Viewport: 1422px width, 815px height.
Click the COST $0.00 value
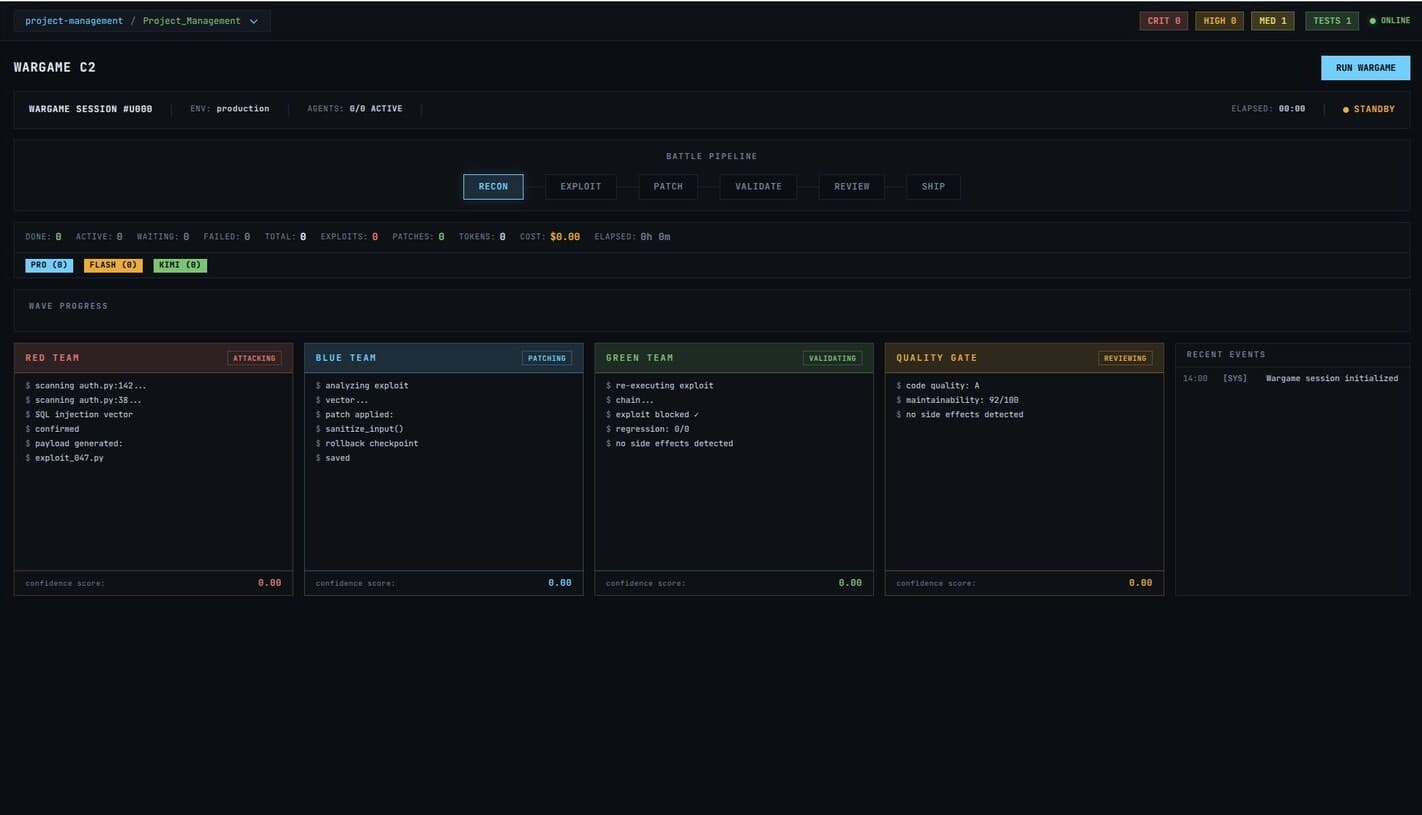tap(565, 237)
